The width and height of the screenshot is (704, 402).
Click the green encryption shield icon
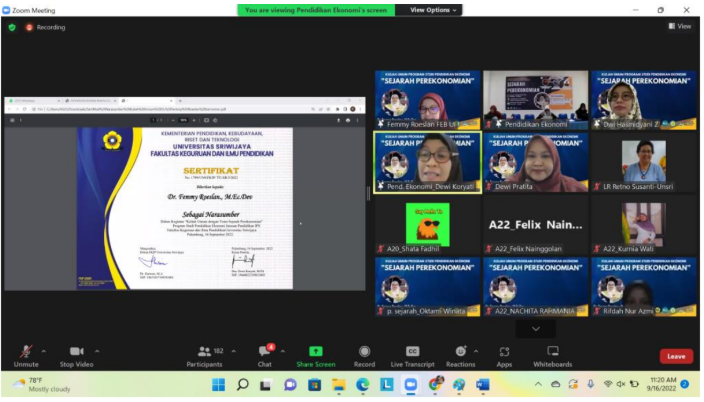[x=12, y=27]
